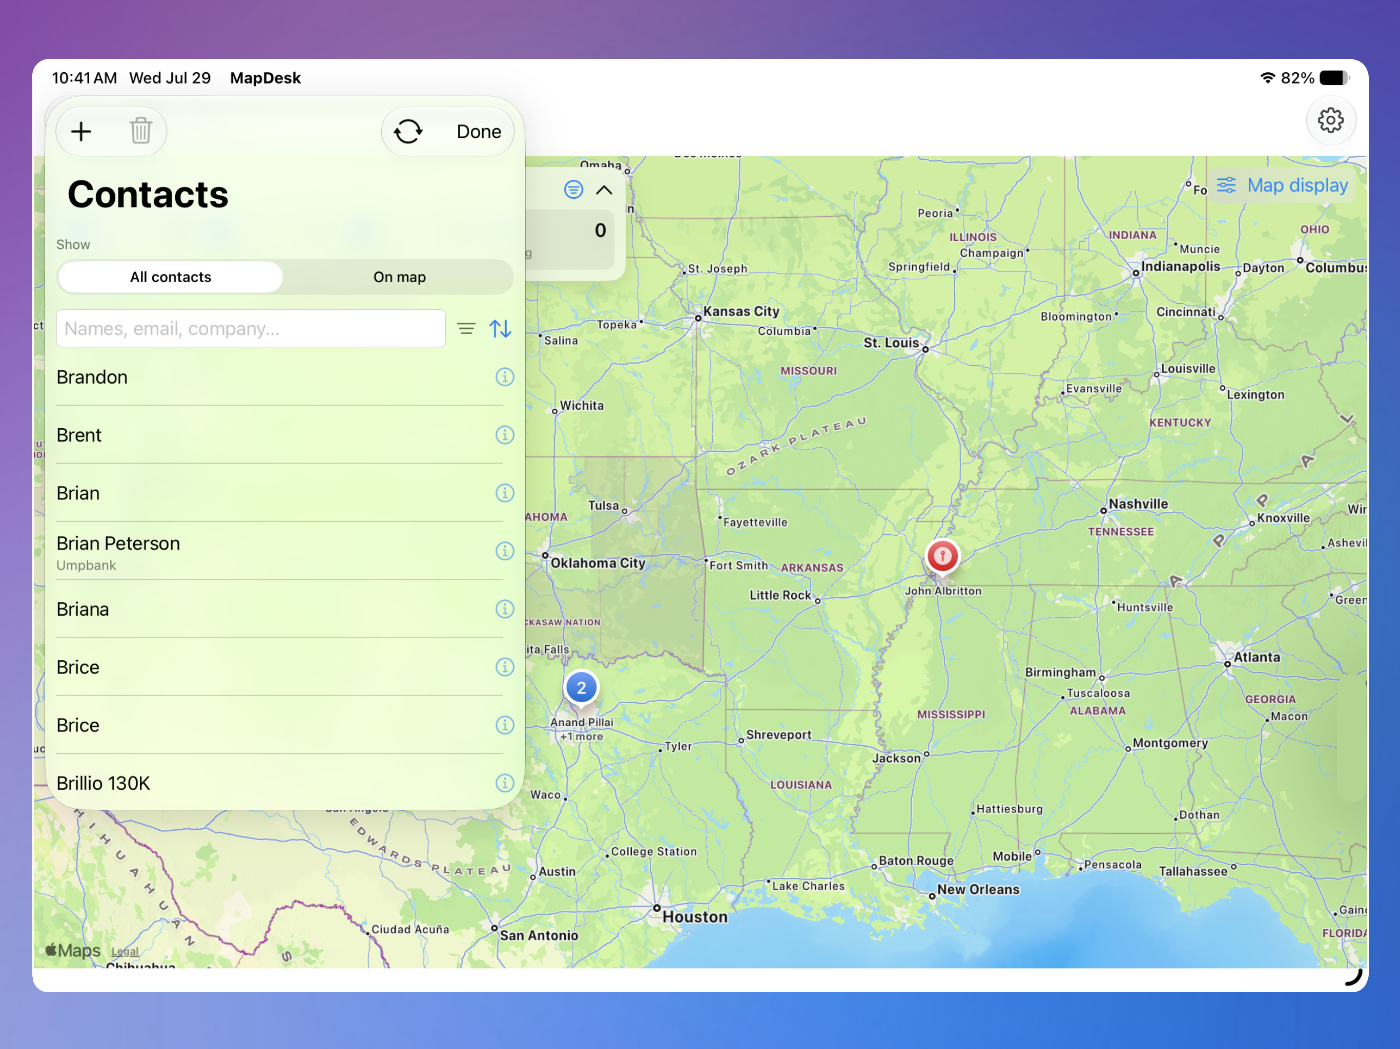Toggle sort order with the up-down arrows icon

pyautogui.click(x=501, y=329)
